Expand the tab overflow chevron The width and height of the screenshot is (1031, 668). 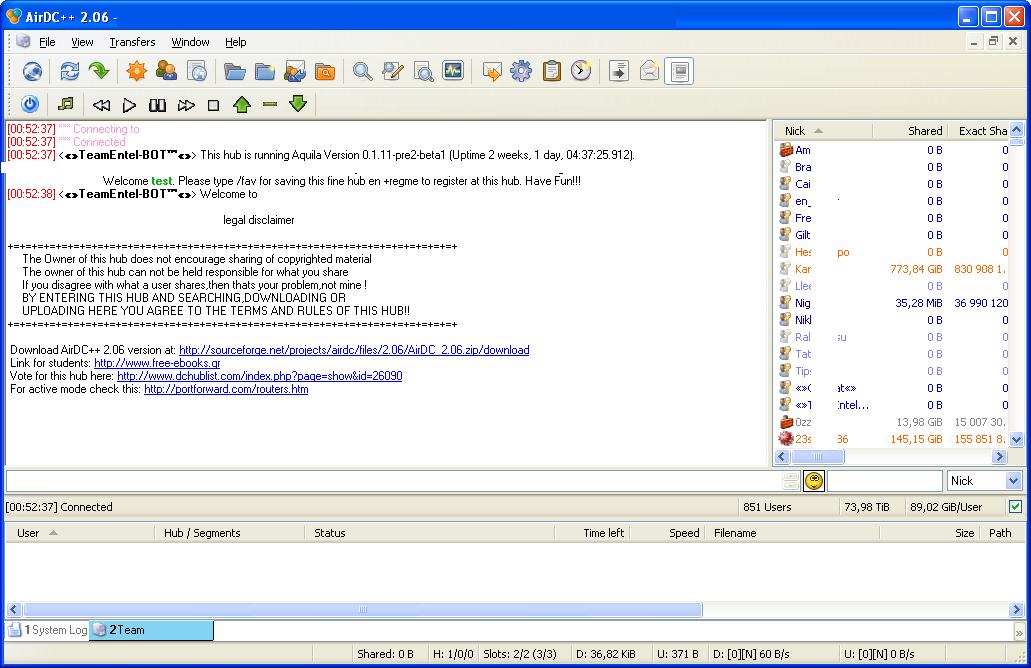(x=1019, y=633)
